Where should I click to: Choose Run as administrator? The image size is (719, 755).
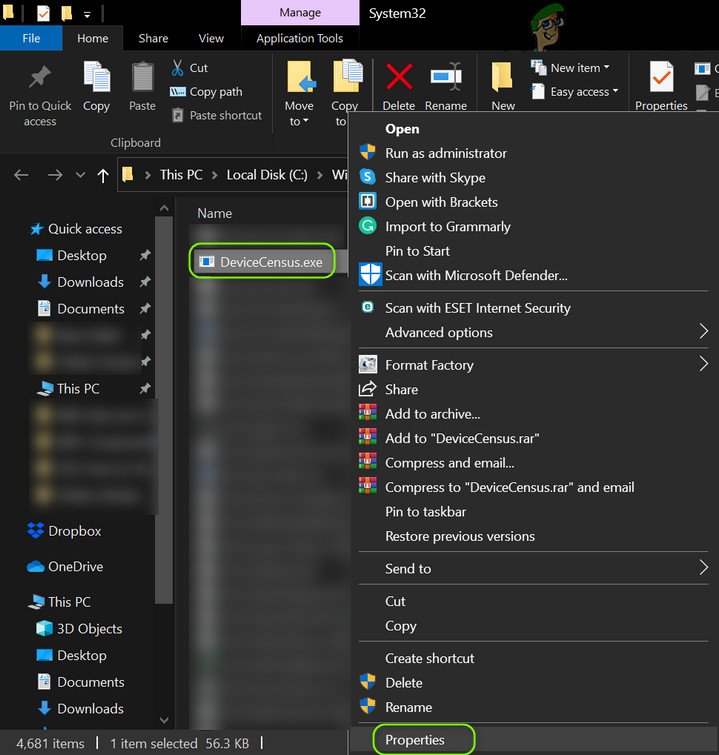pyautogui.click(x=445, y=153)
